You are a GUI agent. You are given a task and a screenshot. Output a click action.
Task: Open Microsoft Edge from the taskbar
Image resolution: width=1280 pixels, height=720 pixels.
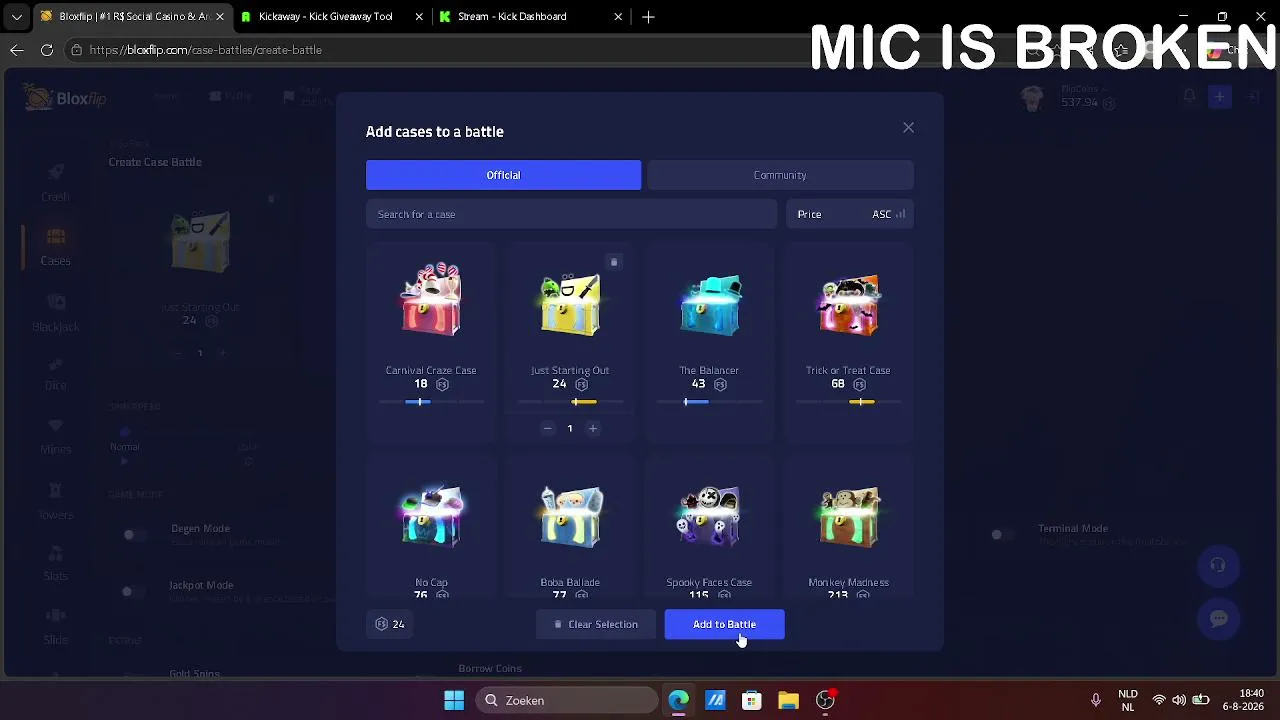click(x=678, y=700)
